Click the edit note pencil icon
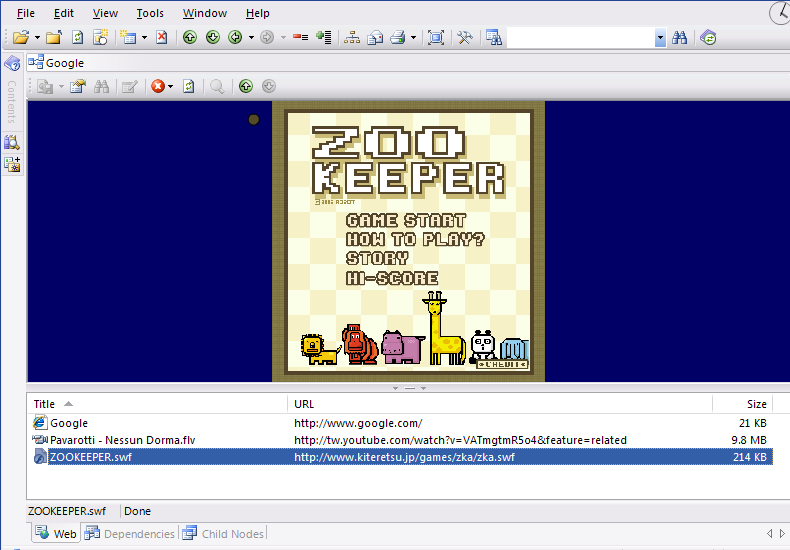 [x=130, y=87]
